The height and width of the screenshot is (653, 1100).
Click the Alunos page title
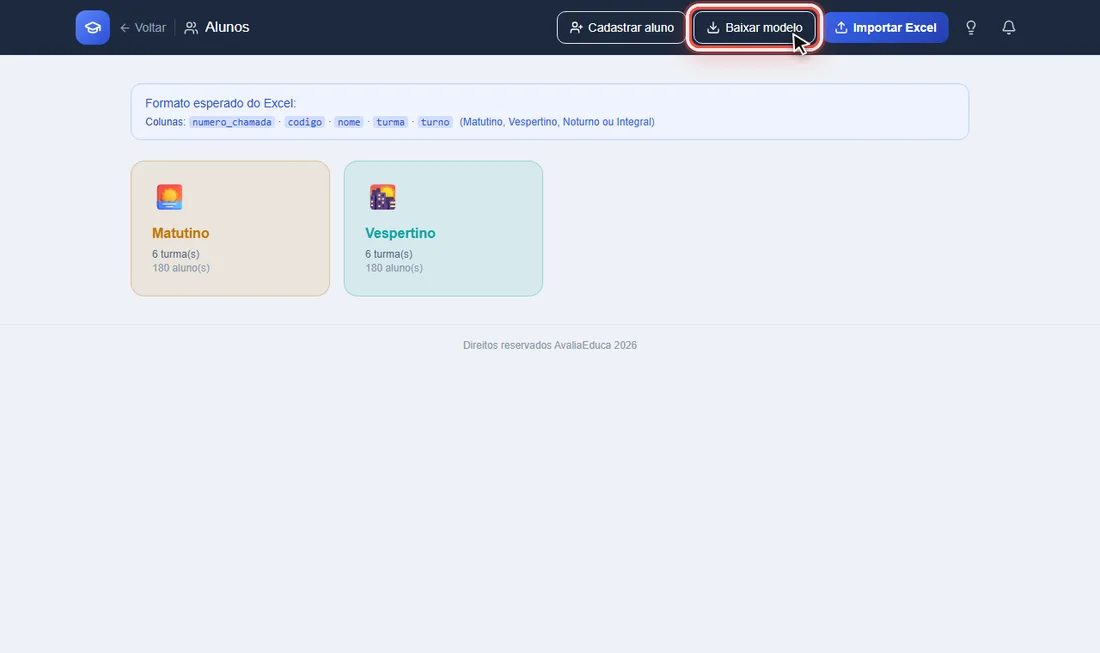click(x=227, y=27)
